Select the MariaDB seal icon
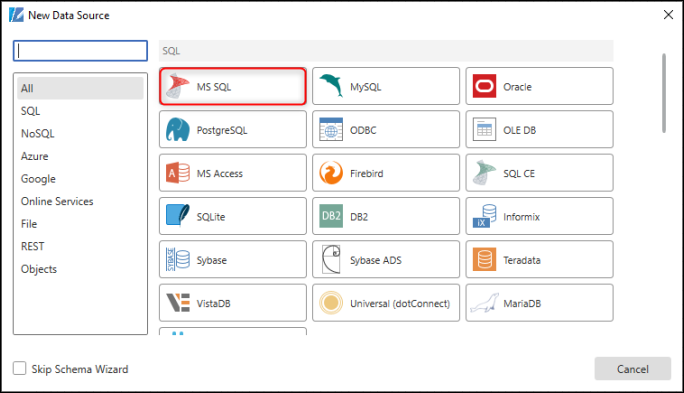Viewport: 684px width, 393px height. pyautogui.click(x=484, y=303)
